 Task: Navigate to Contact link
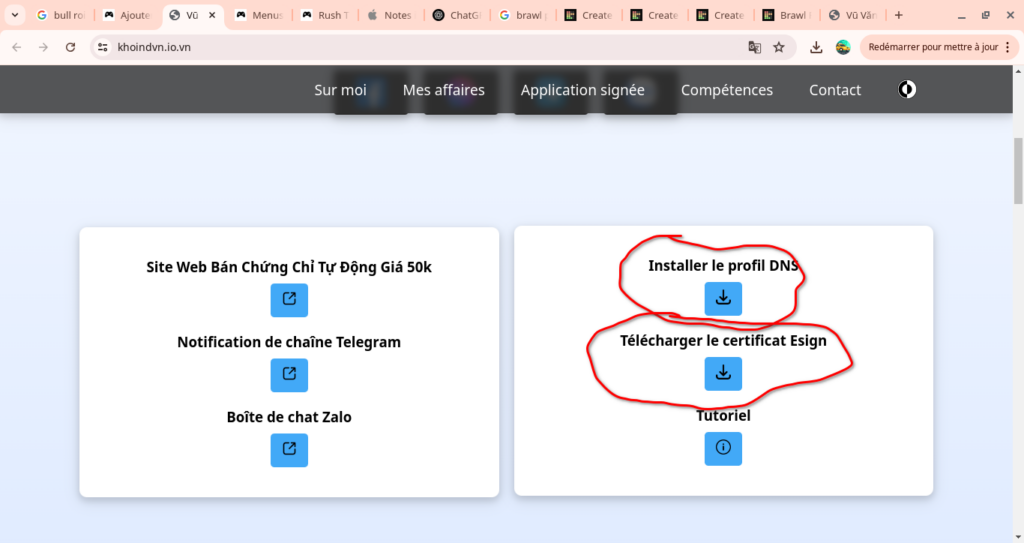coord(835,90)
